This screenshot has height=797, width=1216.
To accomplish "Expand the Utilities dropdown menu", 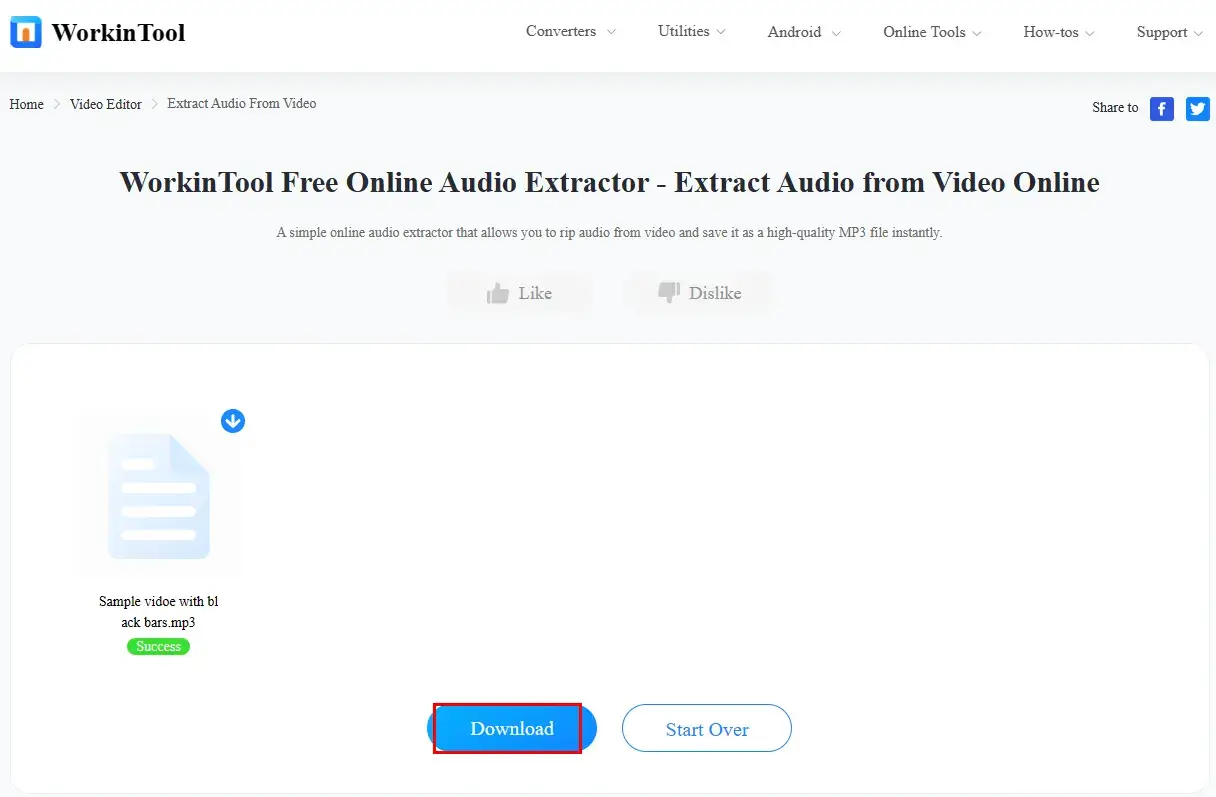I will [x=691, y=32].
